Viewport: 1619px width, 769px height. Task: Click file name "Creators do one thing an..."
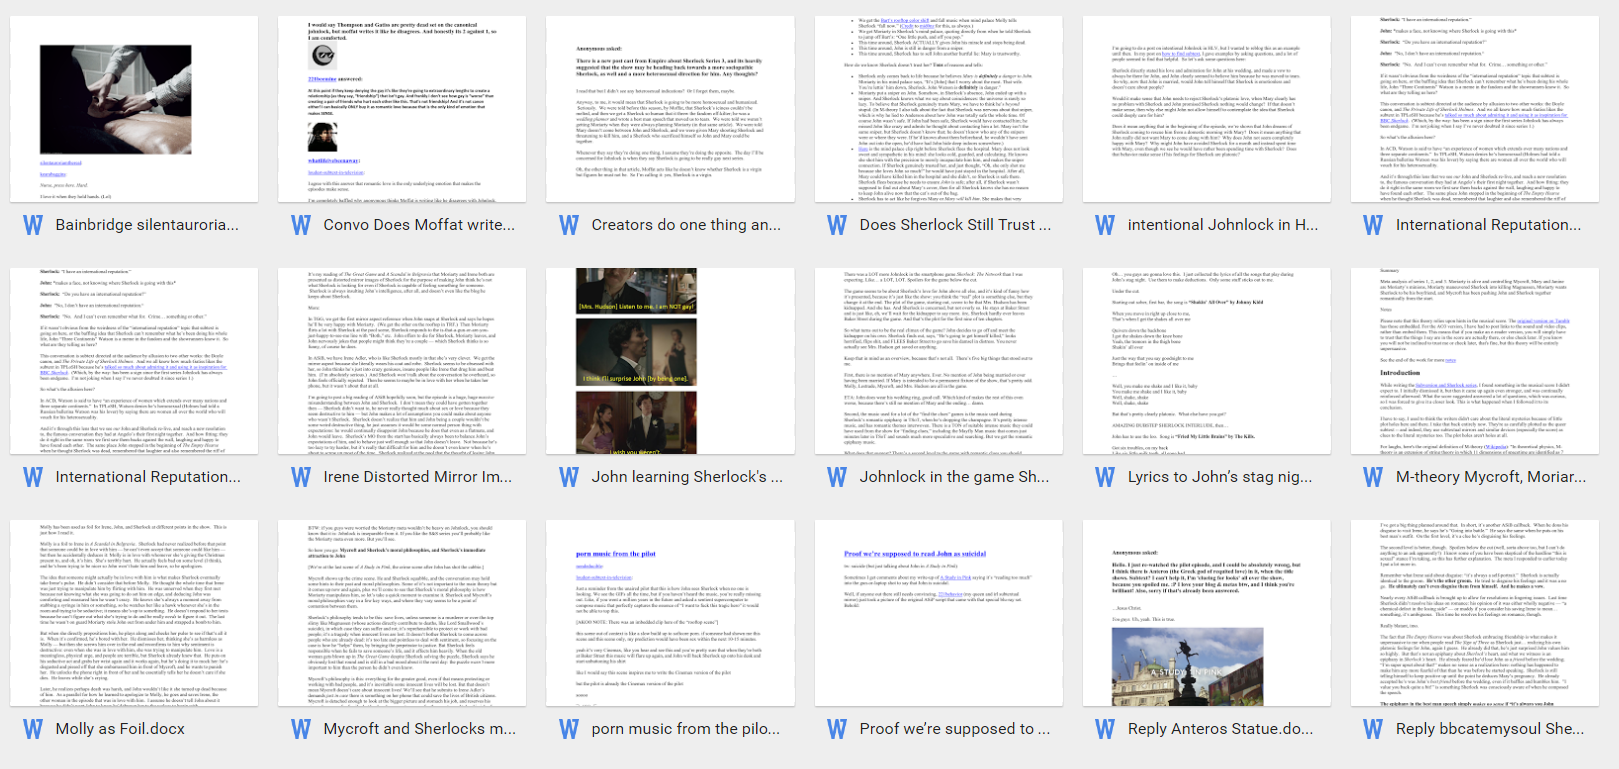[686, 225]
